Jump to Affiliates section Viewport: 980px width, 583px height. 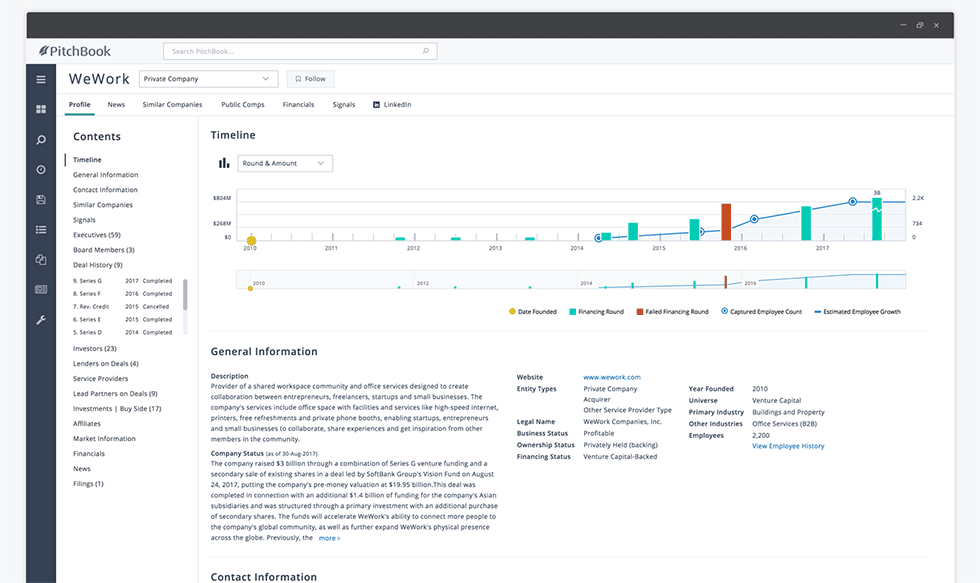coord(86,424)
